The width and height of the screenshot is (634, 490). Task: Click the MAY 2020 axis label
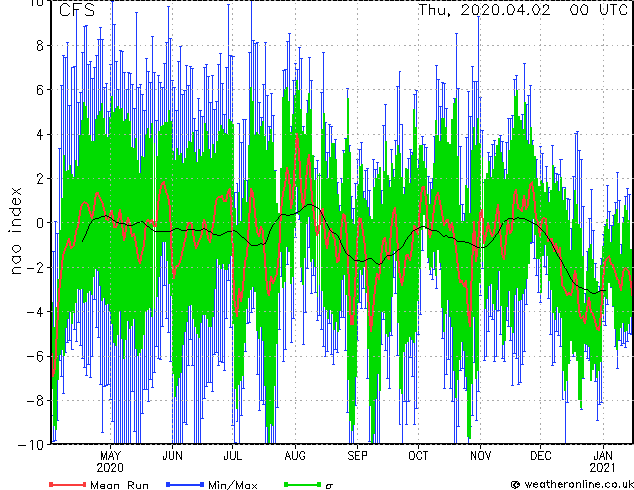coord(110,462)
